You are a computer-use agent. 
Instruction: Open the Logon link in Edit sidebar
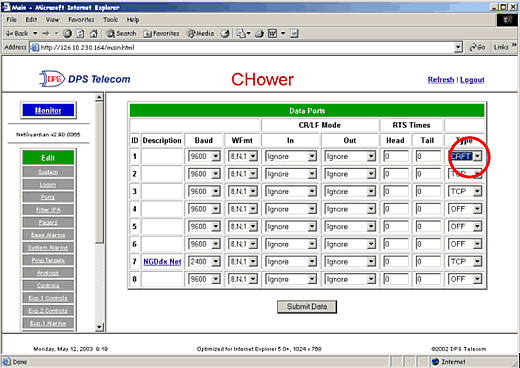[48, 185]
